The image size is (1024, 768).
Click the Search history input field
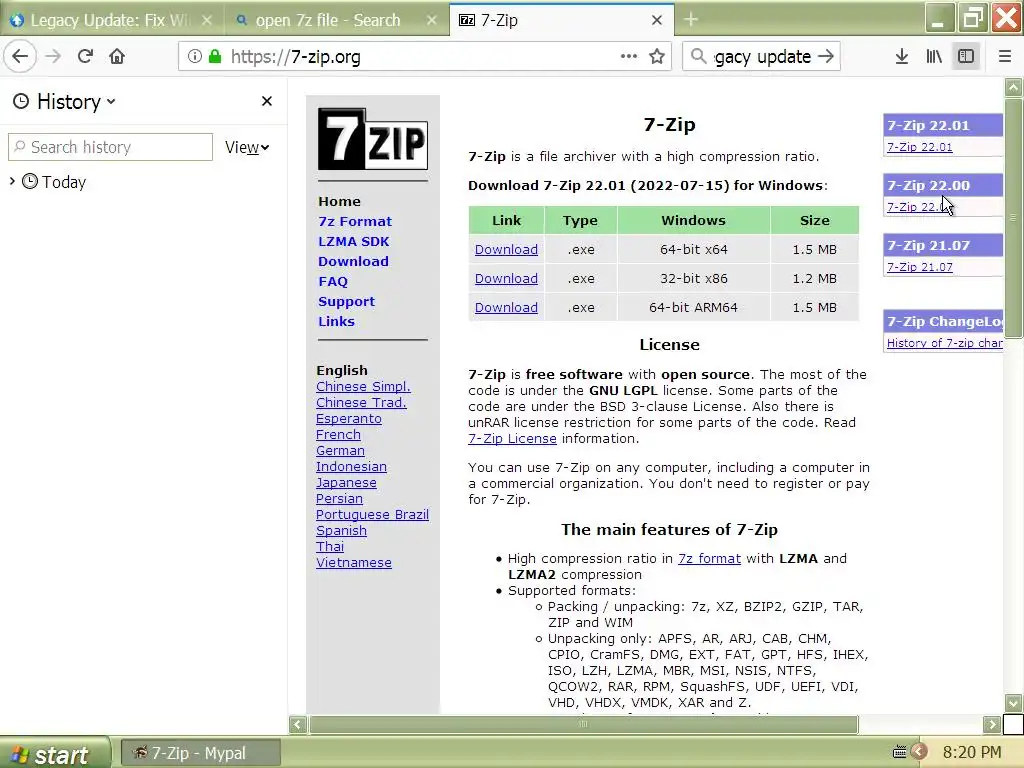tap(110, 147)
